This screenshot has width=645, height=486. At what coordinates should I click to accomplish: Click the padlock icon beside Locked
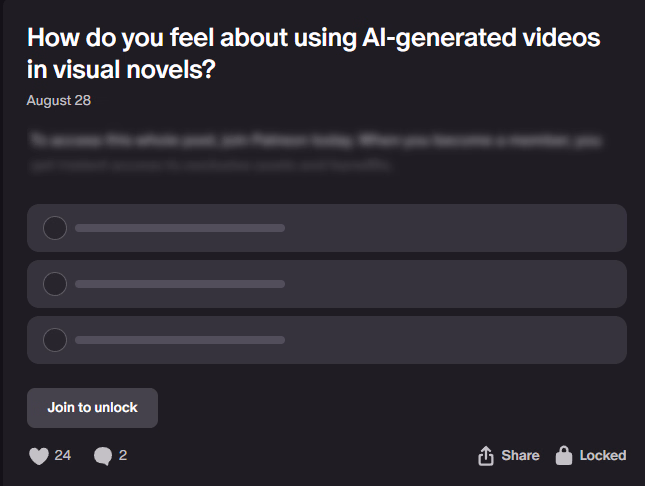coord(564,456)
